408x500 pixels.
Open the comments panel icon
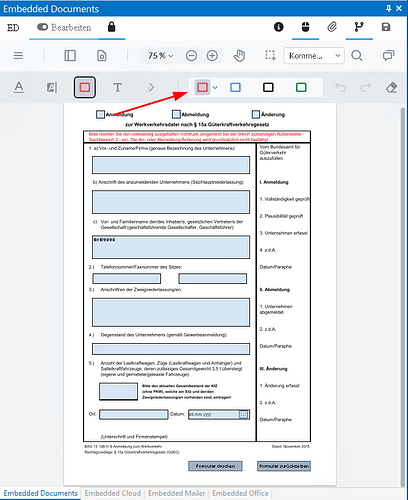[388, 55]
